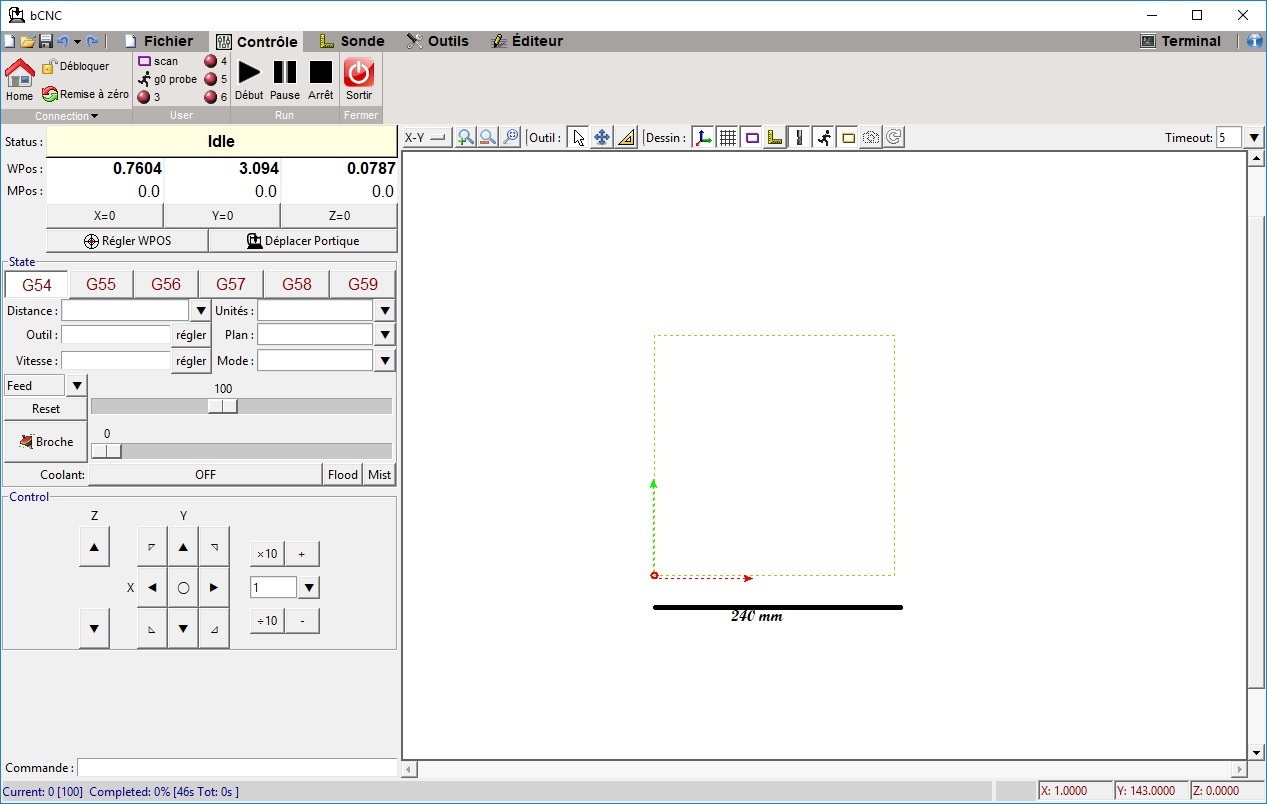Screen dimensions: 1267x804
Task: Open a file with the folder icon
Action: [28, 41]
